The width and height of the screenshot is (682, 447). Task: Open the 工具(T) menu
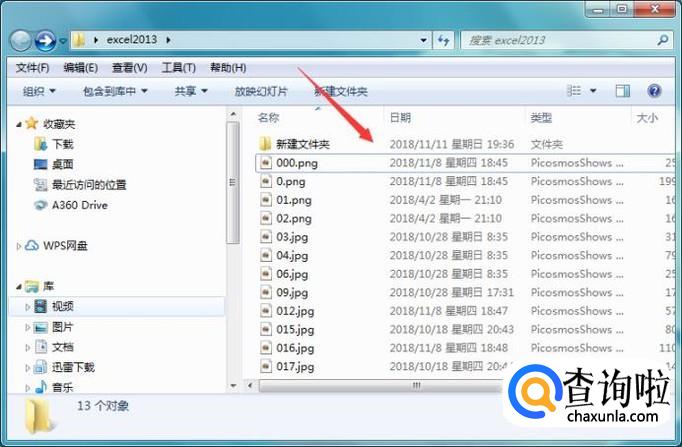(178, 67)
